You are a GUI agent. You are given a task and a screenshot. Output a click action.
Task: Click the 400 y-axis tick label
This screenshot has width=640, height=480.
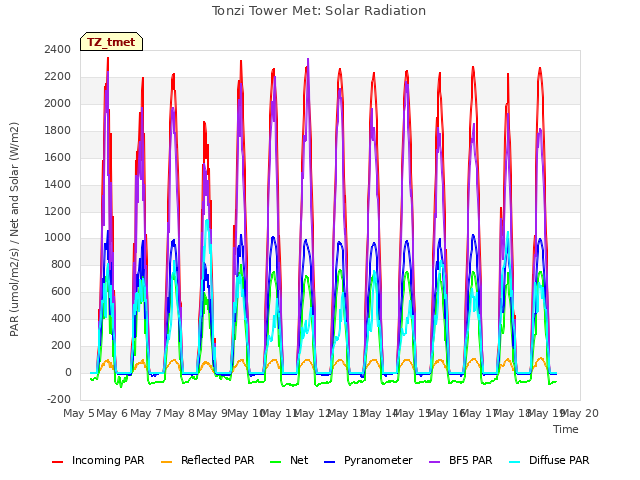point(61,318)
